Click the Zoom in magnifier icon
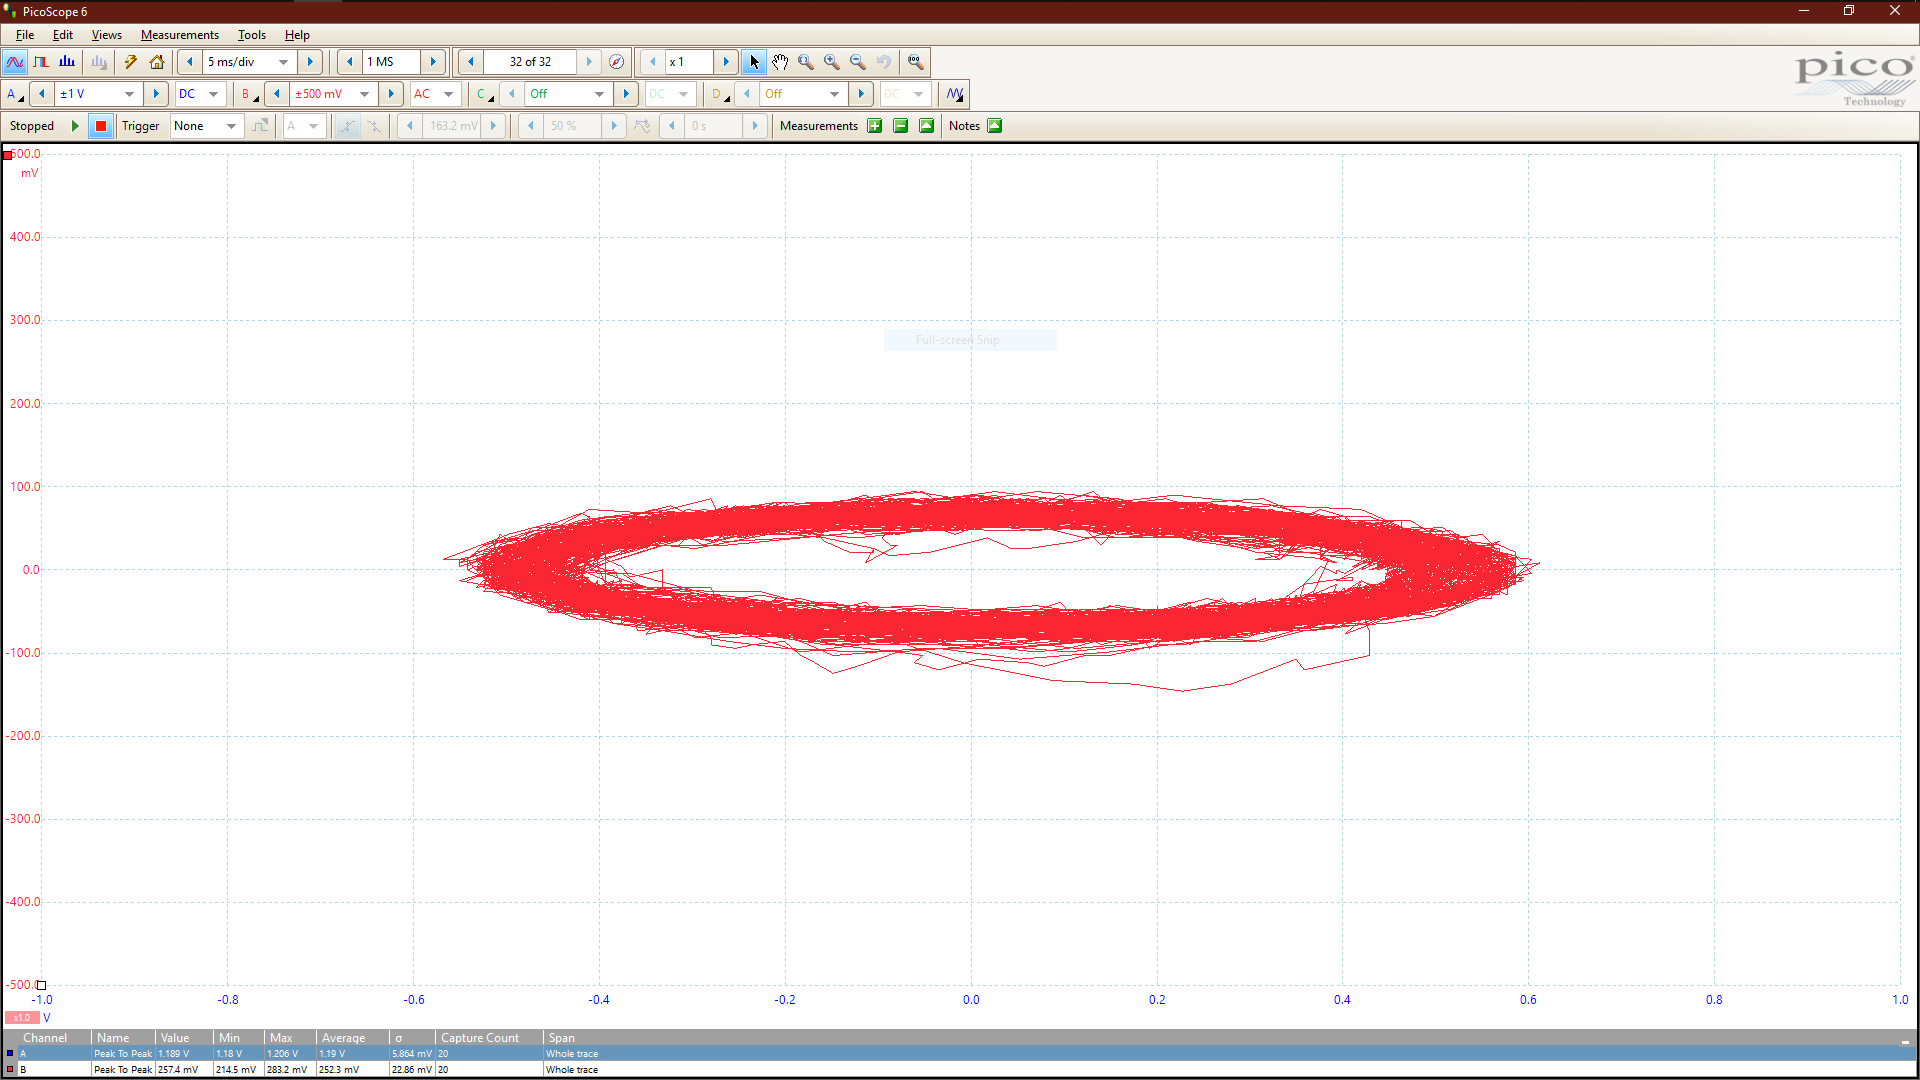The height and width of the screenshot is (1080, 1920). 832,62
